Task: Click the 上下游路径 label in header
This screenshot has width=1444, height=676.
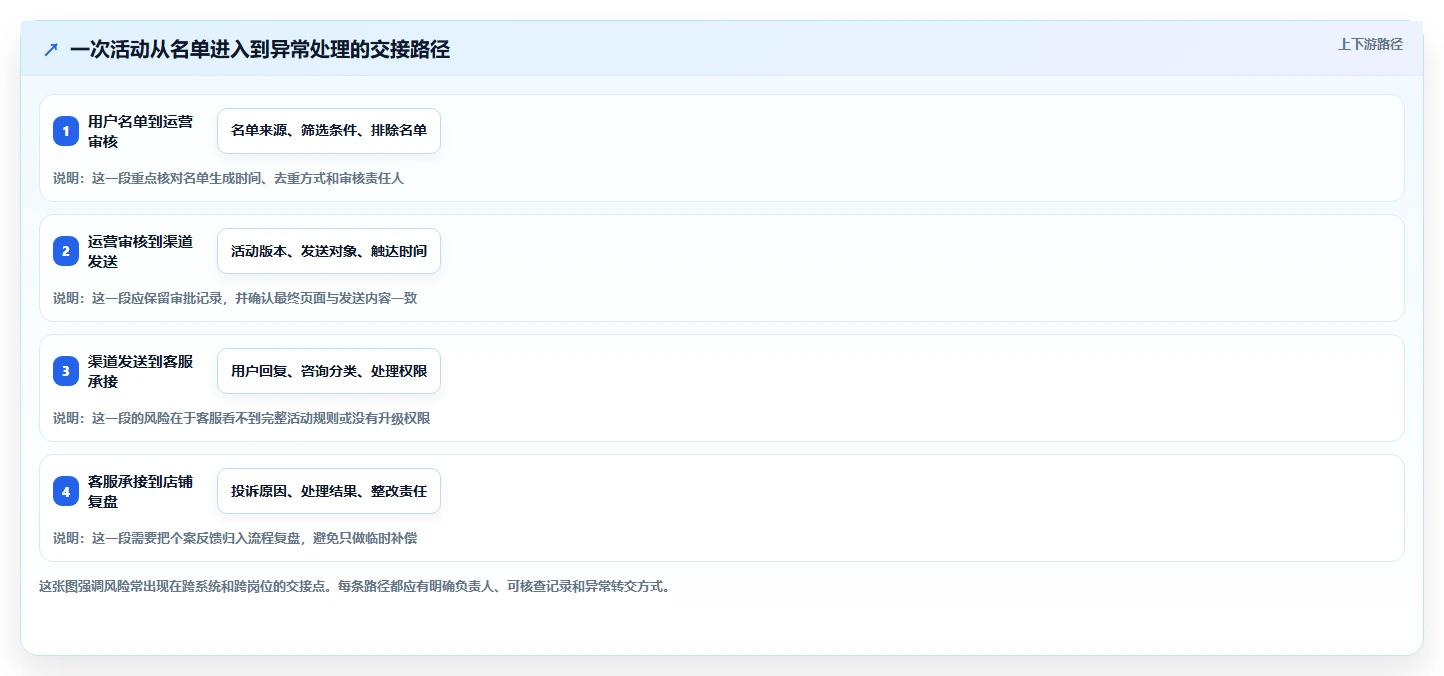Action: point(1370,44)
